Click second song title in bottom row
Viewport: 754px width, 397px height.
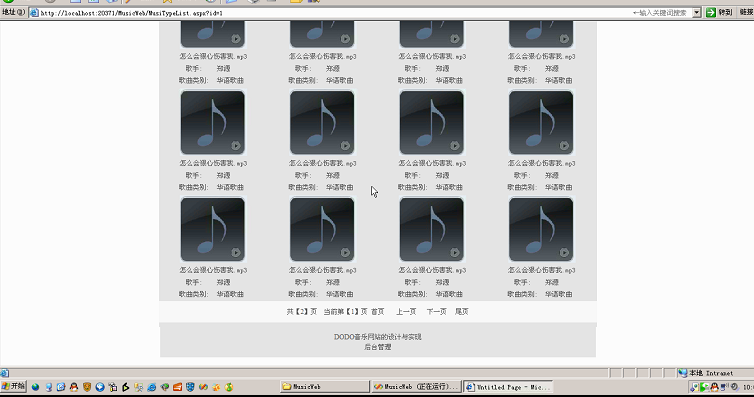tap(323, 270)
